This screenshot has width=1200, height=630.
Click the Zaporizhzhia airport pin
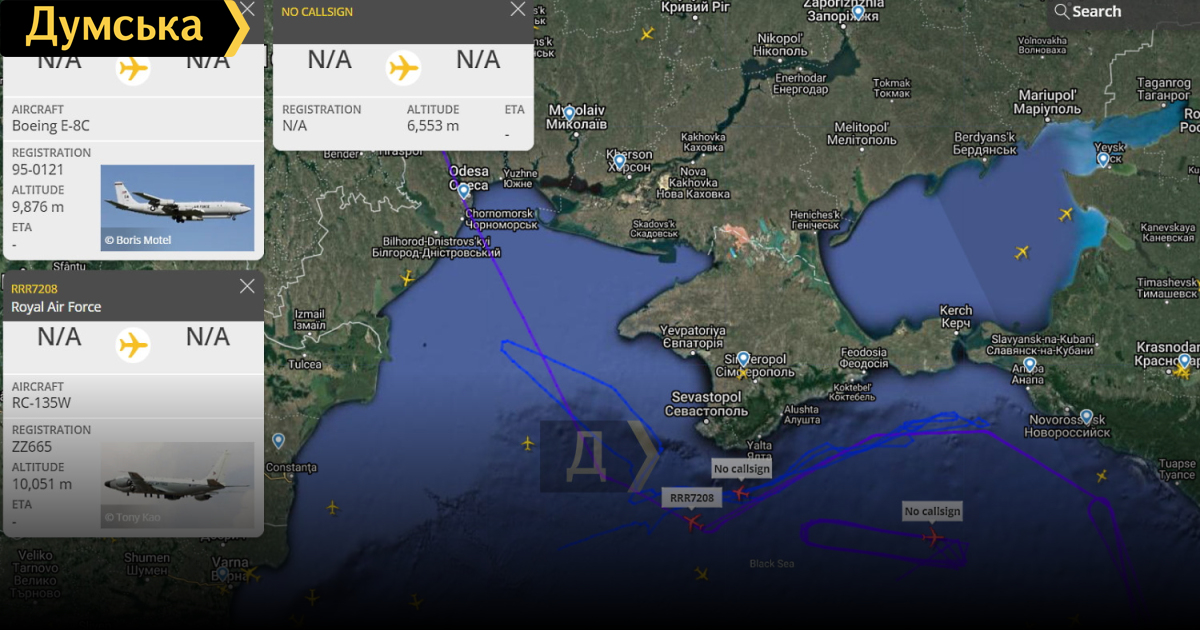858,12
